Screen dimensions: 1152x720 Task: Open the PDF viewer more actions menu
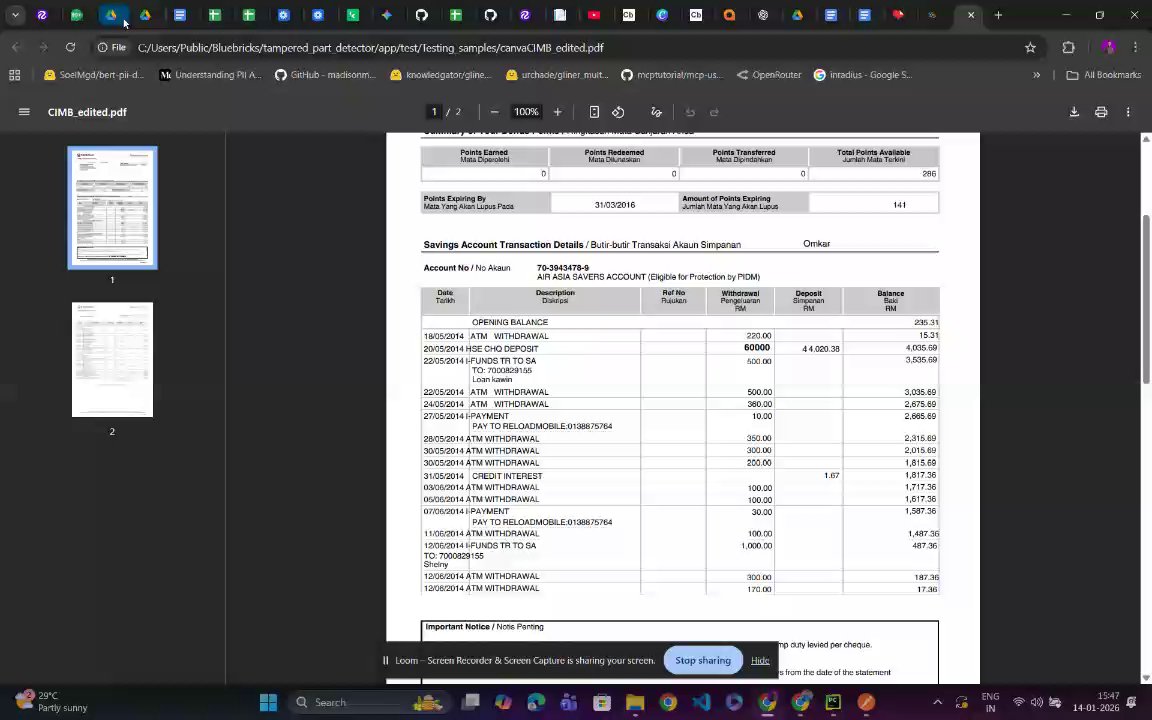pyautogui.click(x=1128, y=112)
